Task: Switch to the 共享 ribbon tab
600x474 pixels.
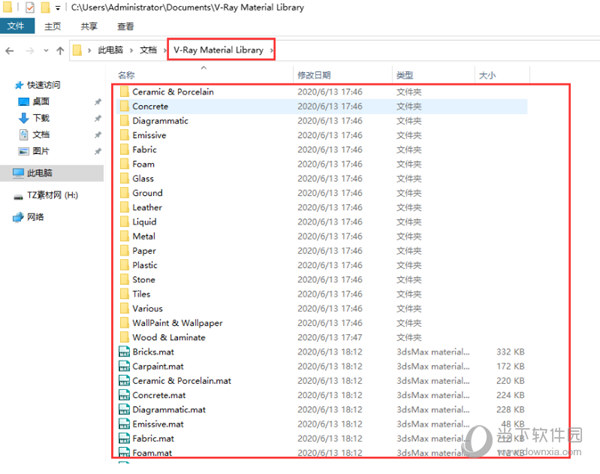Action: tap(89, 26)
